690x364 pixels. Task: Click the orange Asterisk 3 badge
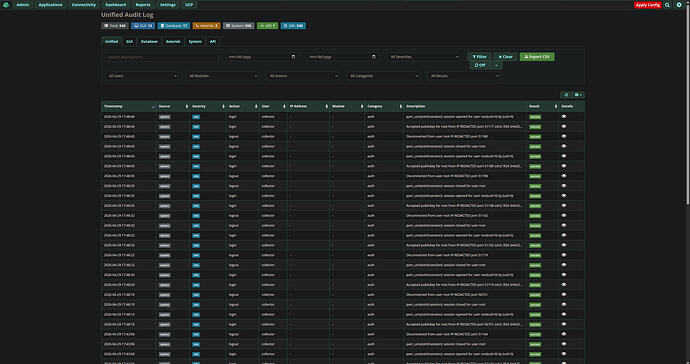pos(206,26)
